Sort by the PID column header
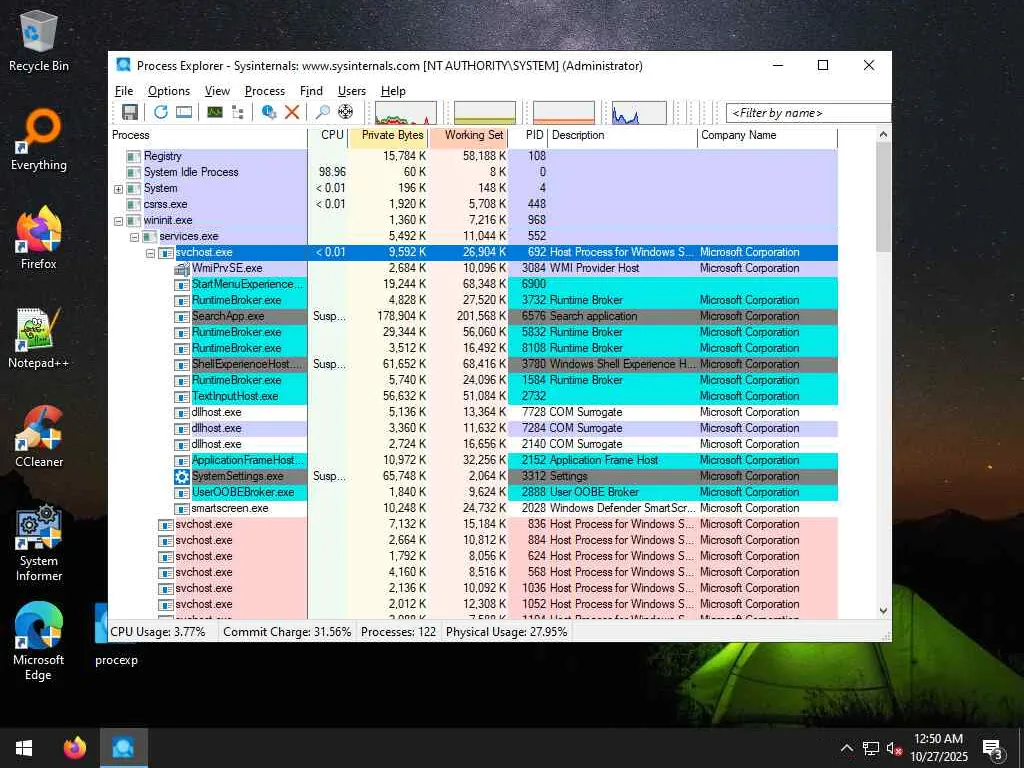 (x=528, y=135)
